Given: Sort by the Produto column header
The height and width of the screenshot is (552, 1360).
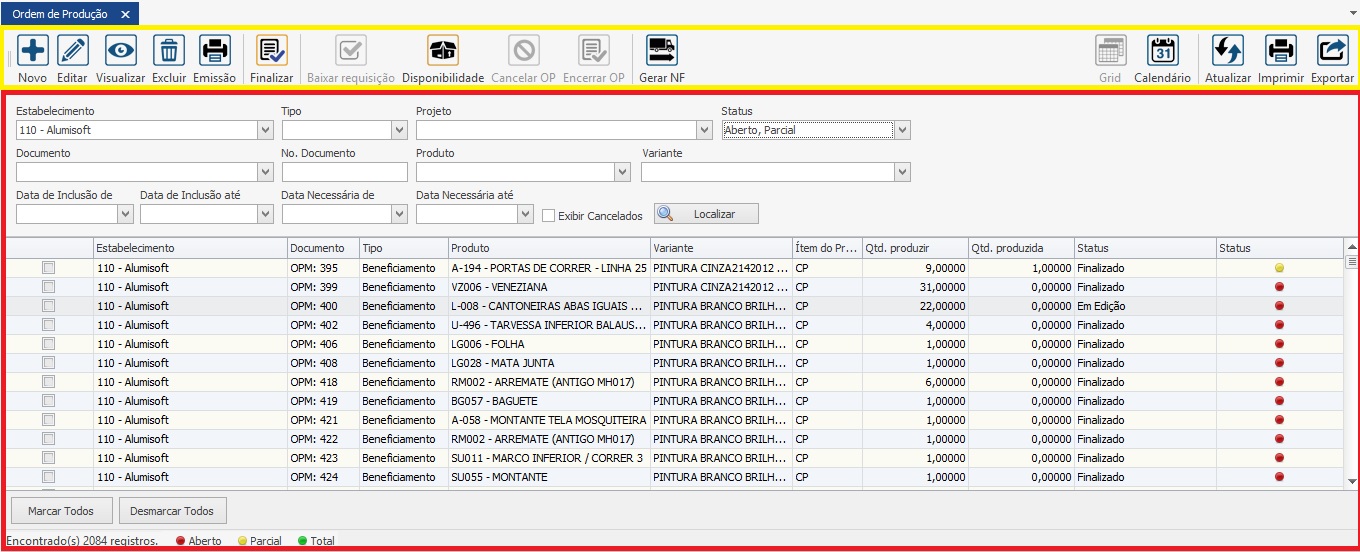Looking at the screenshot, I should point(548,248).
